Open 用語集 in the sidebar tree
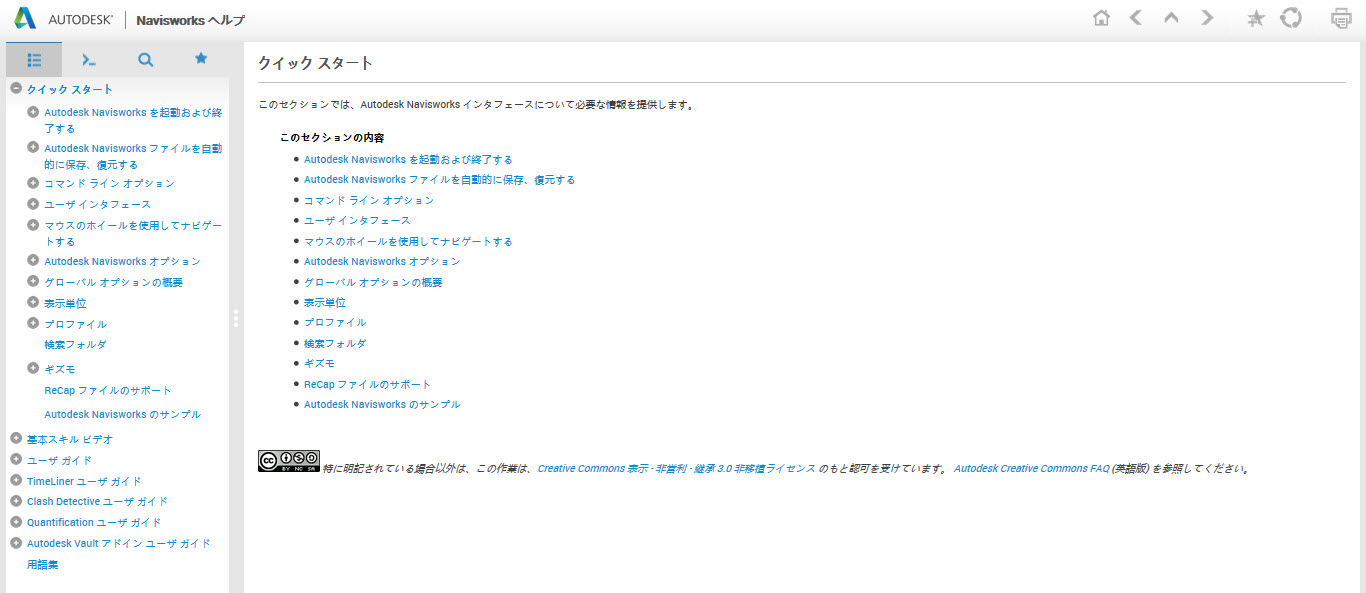This screenshot has height=593, width=1366. tap(43, 565)
